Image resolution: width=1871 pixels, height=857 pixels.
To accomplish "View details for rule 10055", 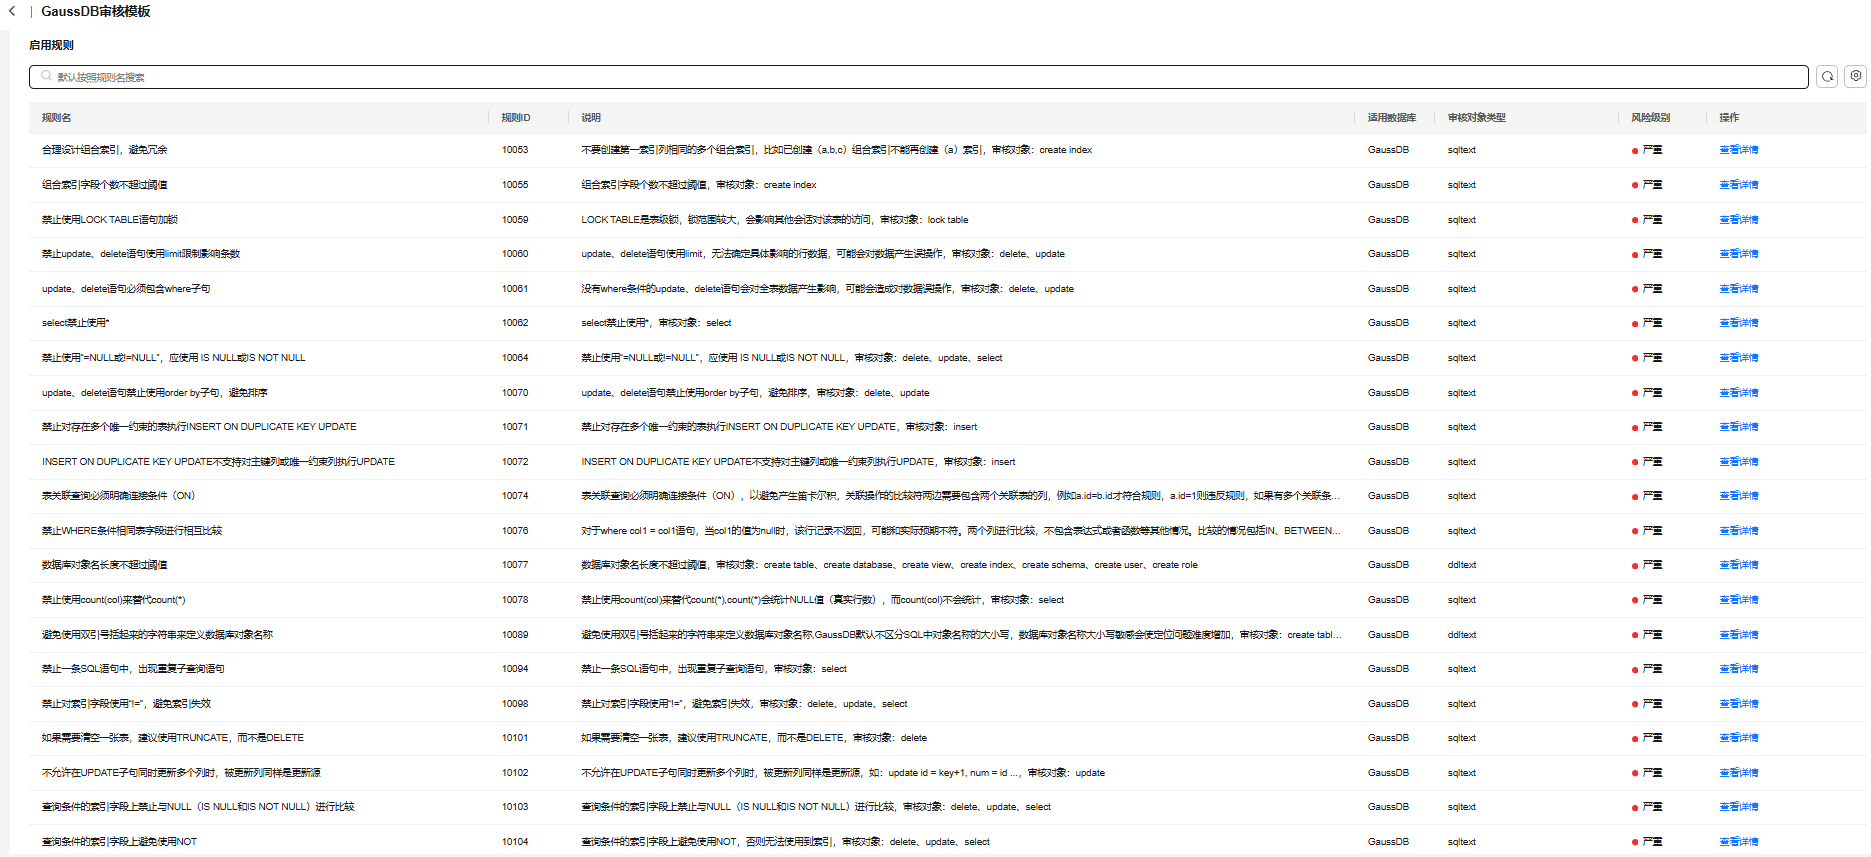I will 1738,185.
